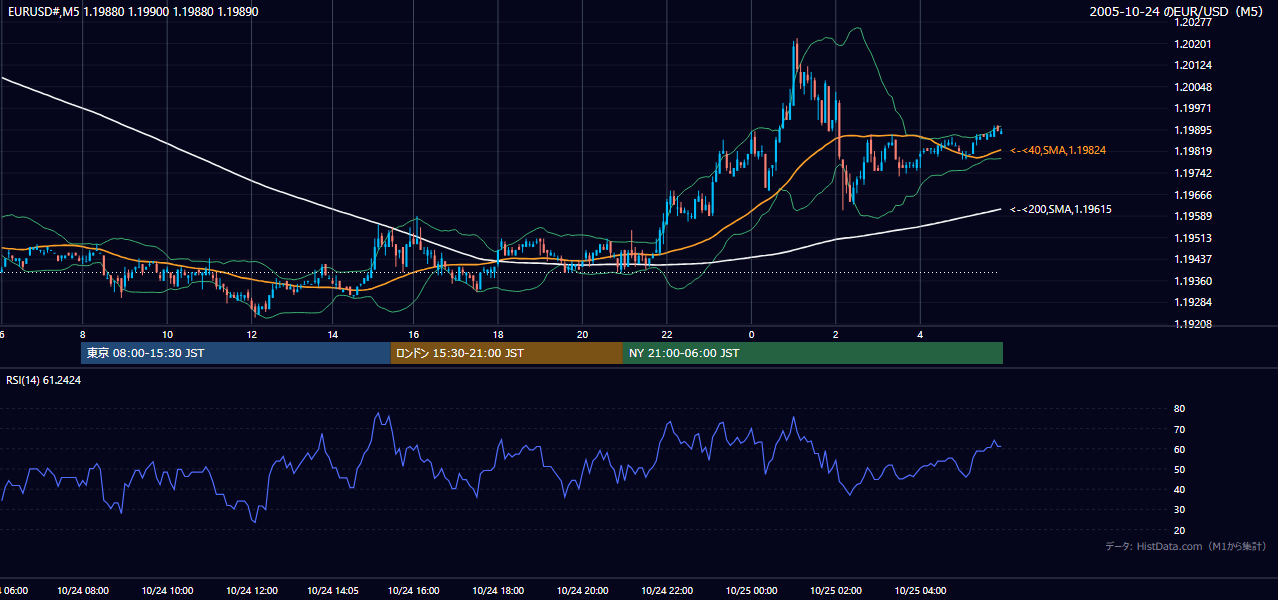Image resolution: width=1278 pixels, height=600 pixels.
Task: Click hour tick 2 under the price chart
Action: click(836, 334)
